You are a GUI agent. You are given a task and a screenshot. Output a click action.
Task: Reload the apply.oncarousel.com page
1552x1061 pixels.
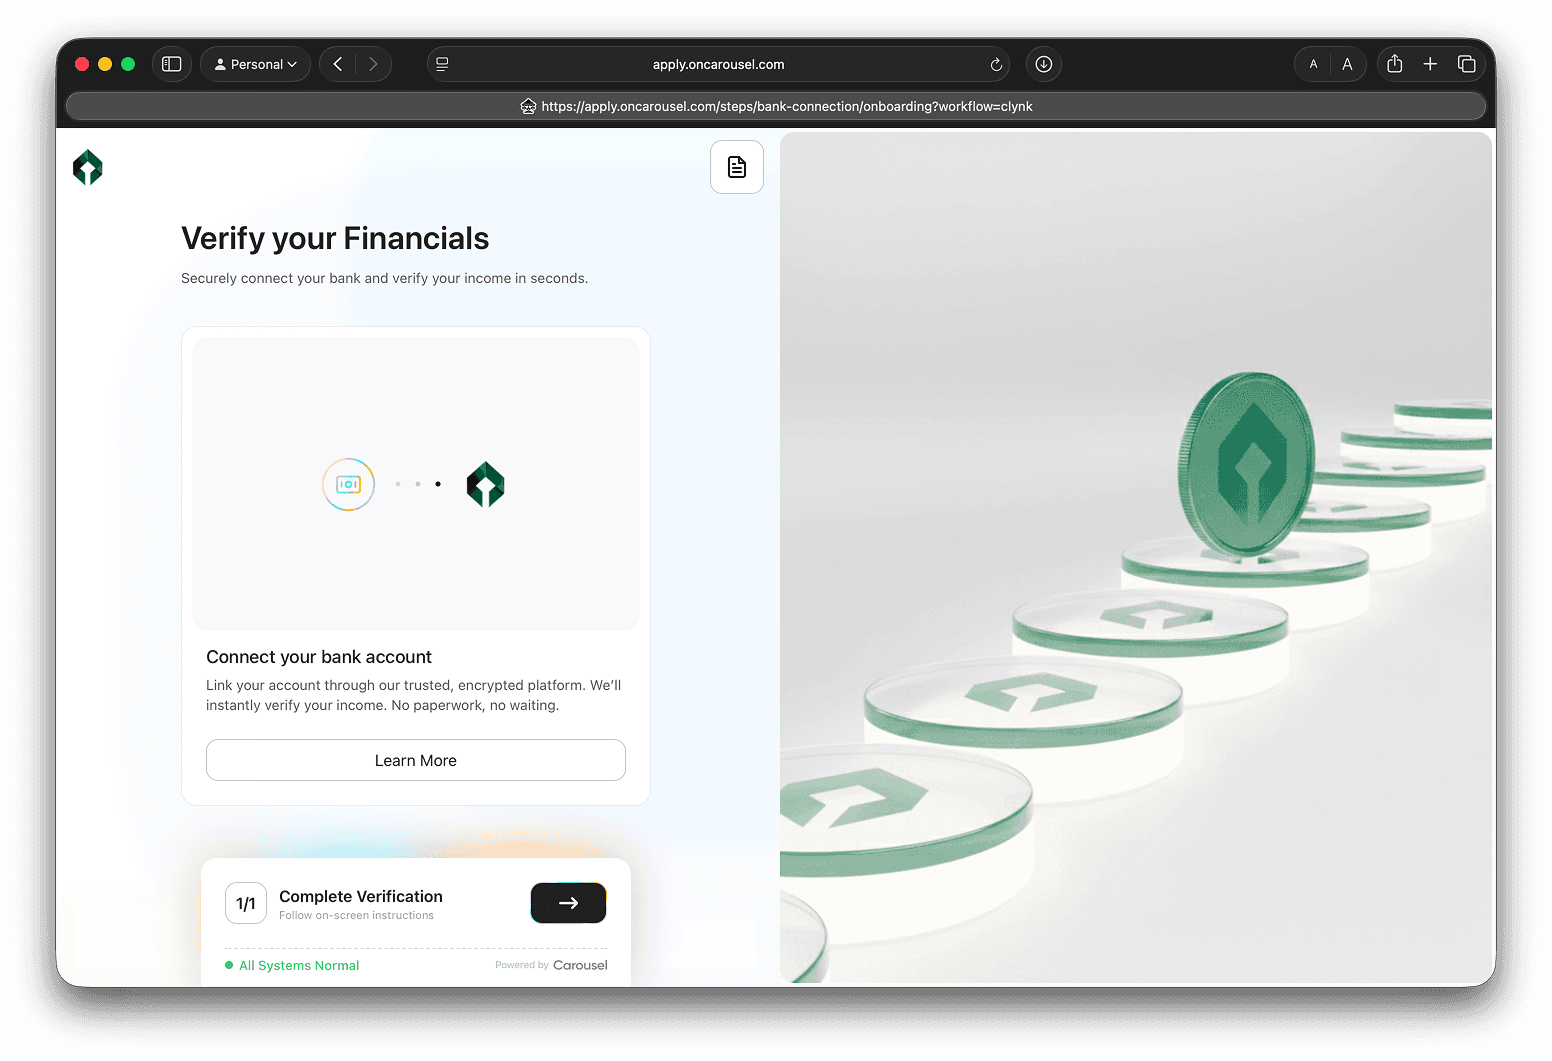click(996, 65)
